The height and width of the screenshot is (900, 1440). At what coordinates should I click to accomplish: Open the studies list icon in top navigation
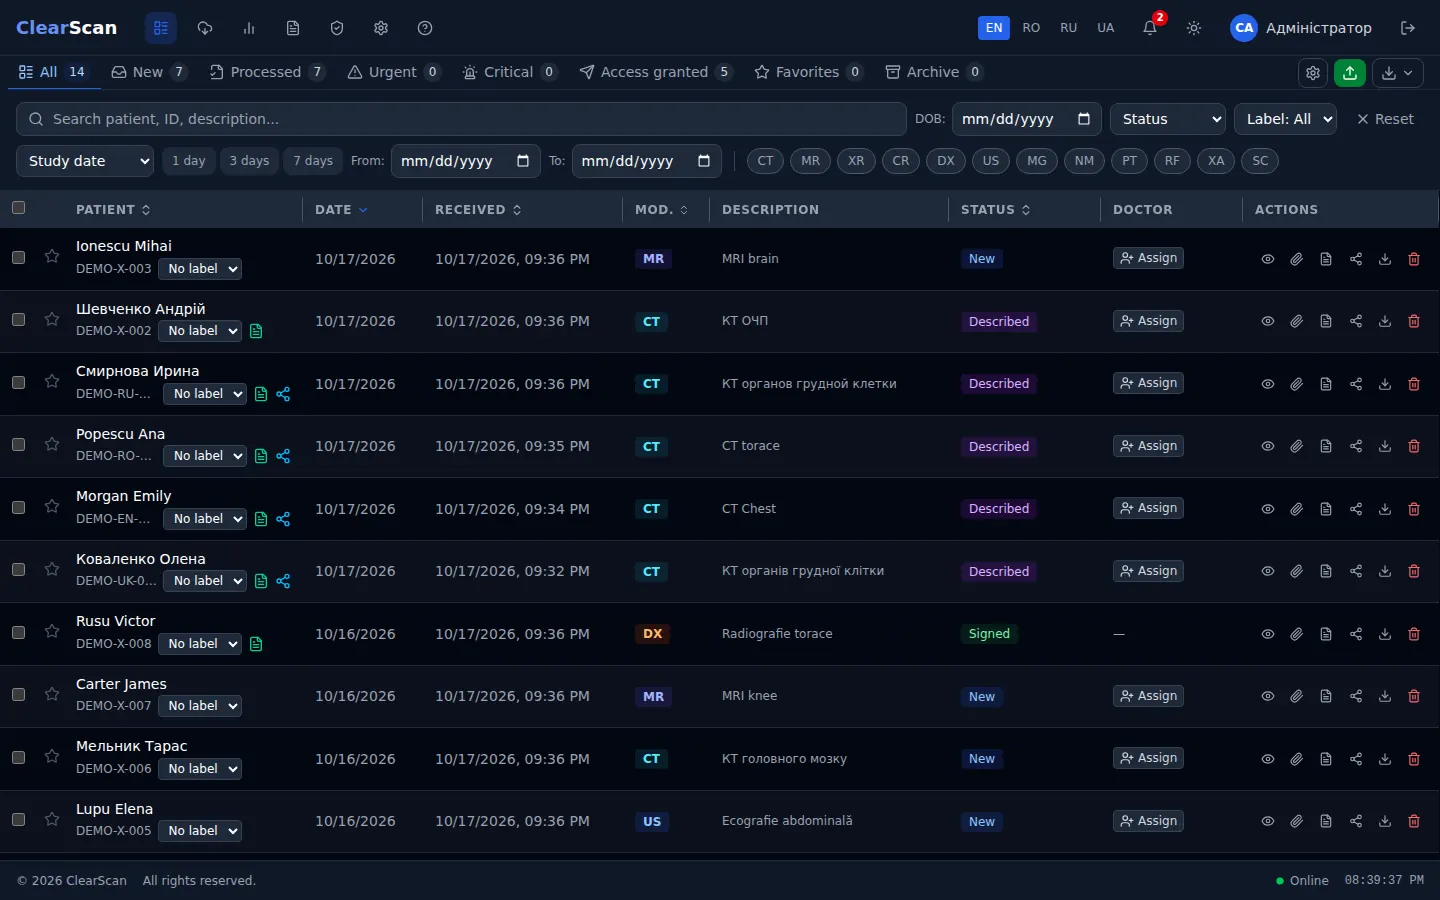click(161, 28)
